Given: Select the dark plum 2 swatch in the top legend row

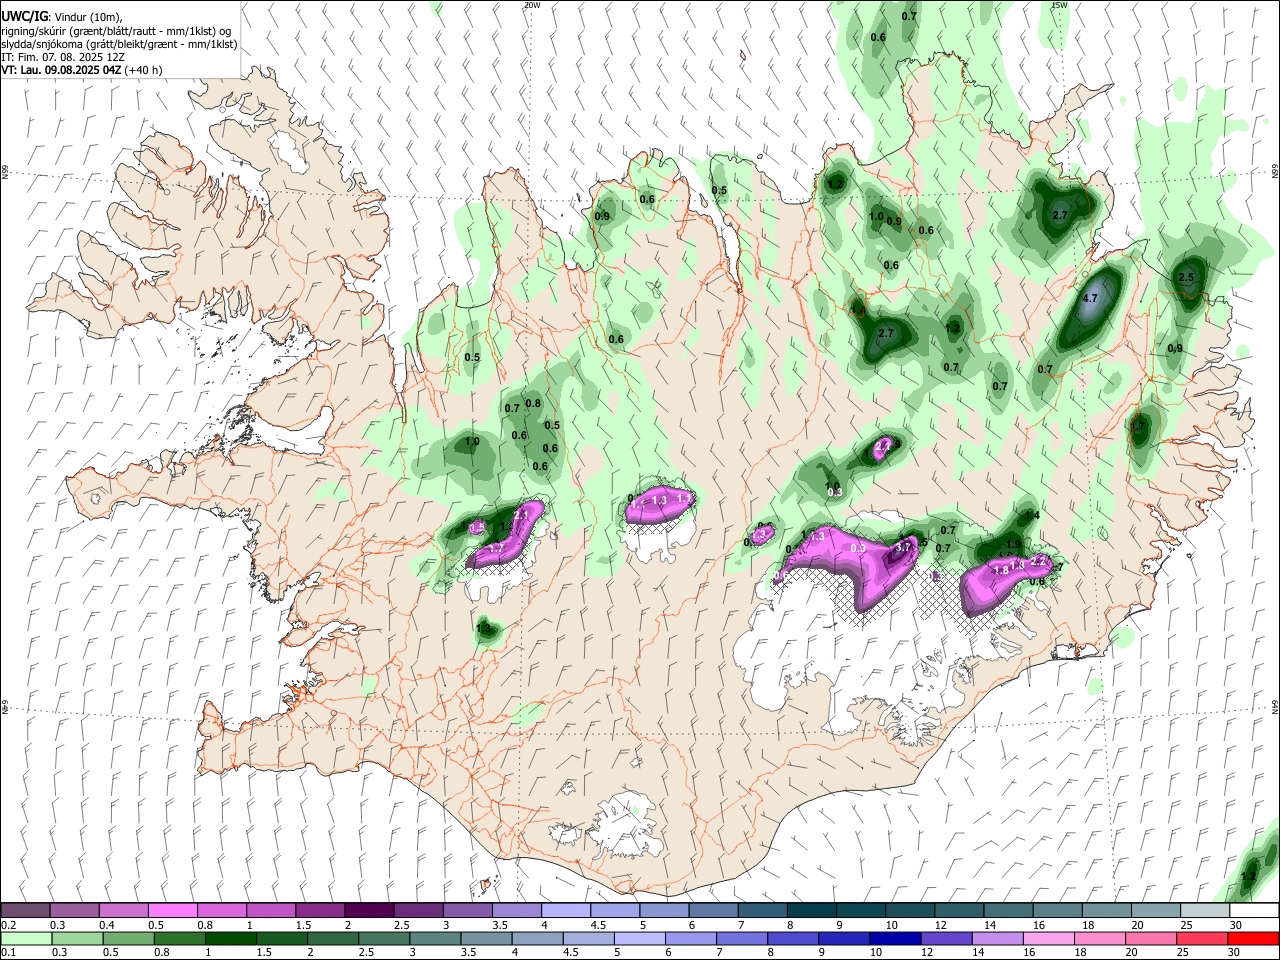Looking at the screenshot, I should (368, 910).
